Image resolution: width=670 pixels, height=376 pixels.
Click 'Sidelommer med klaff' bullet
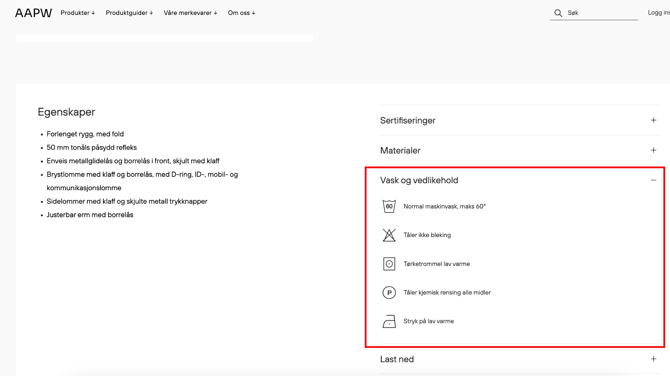(127, 201)
